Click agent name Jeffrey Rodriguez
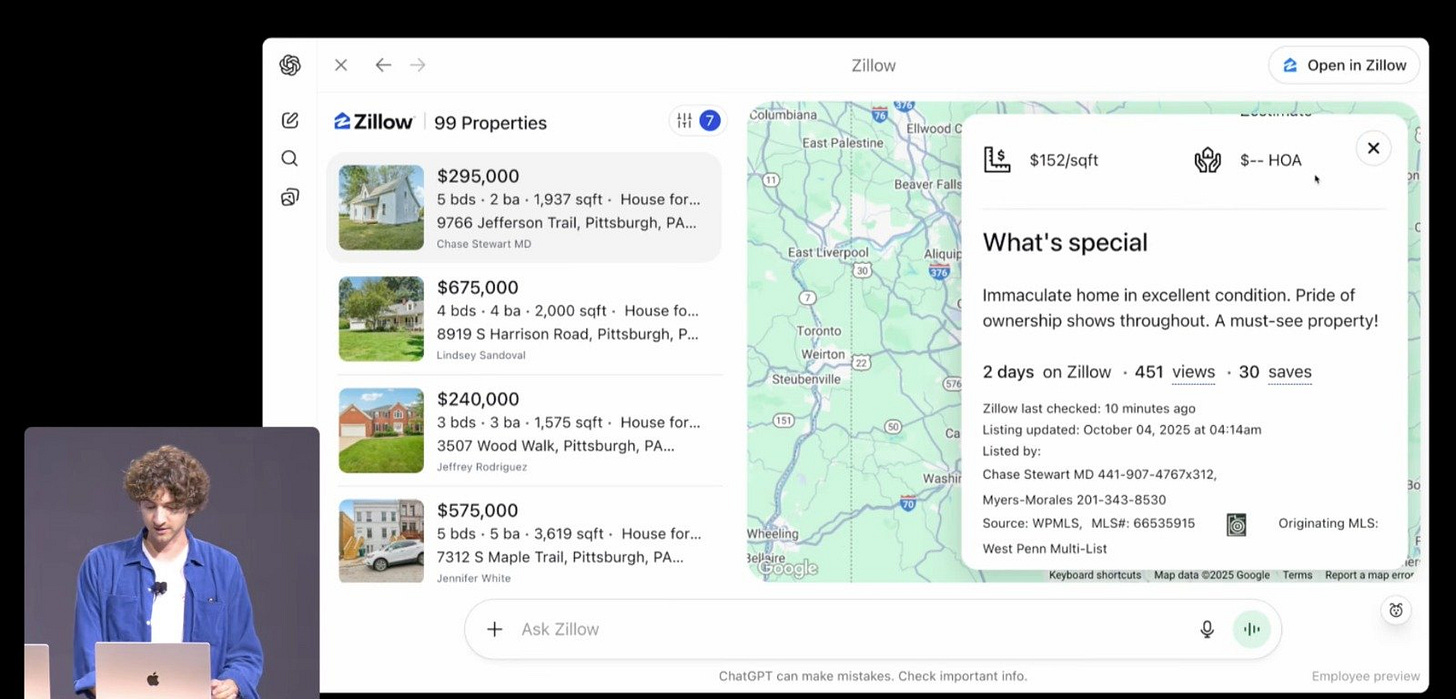Screen dimensions: 1456x699 click(482, 467)
